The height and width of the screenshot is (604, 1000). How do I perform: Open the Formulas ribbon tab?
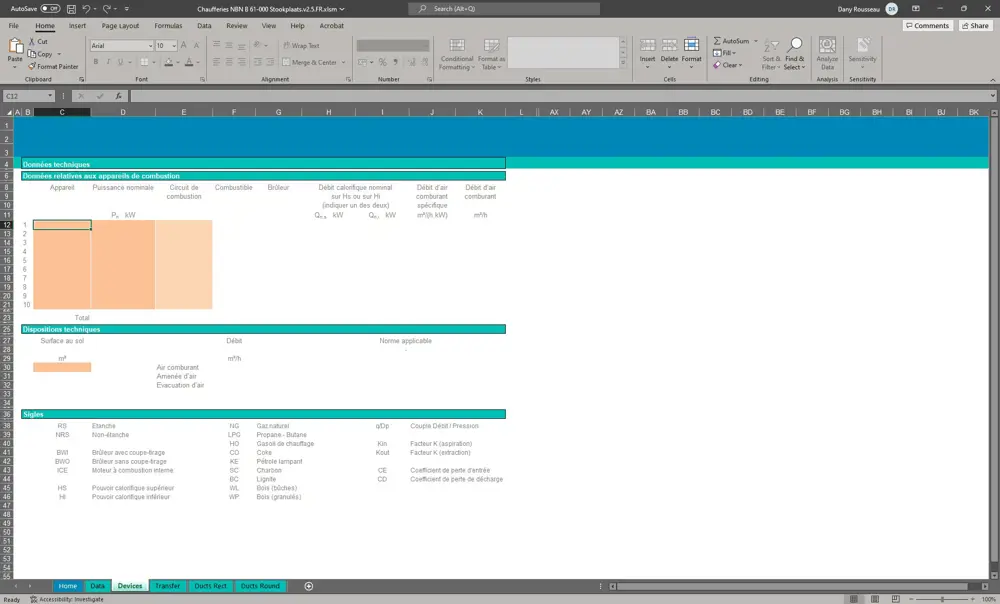click(x=168, y=26)
